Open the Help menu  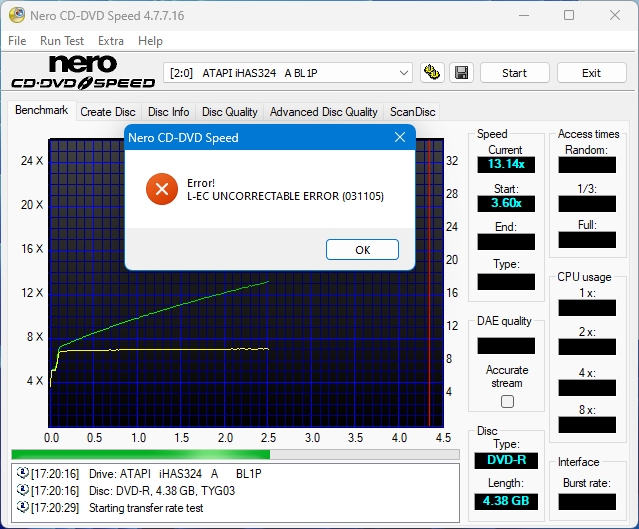pos(150,41)
